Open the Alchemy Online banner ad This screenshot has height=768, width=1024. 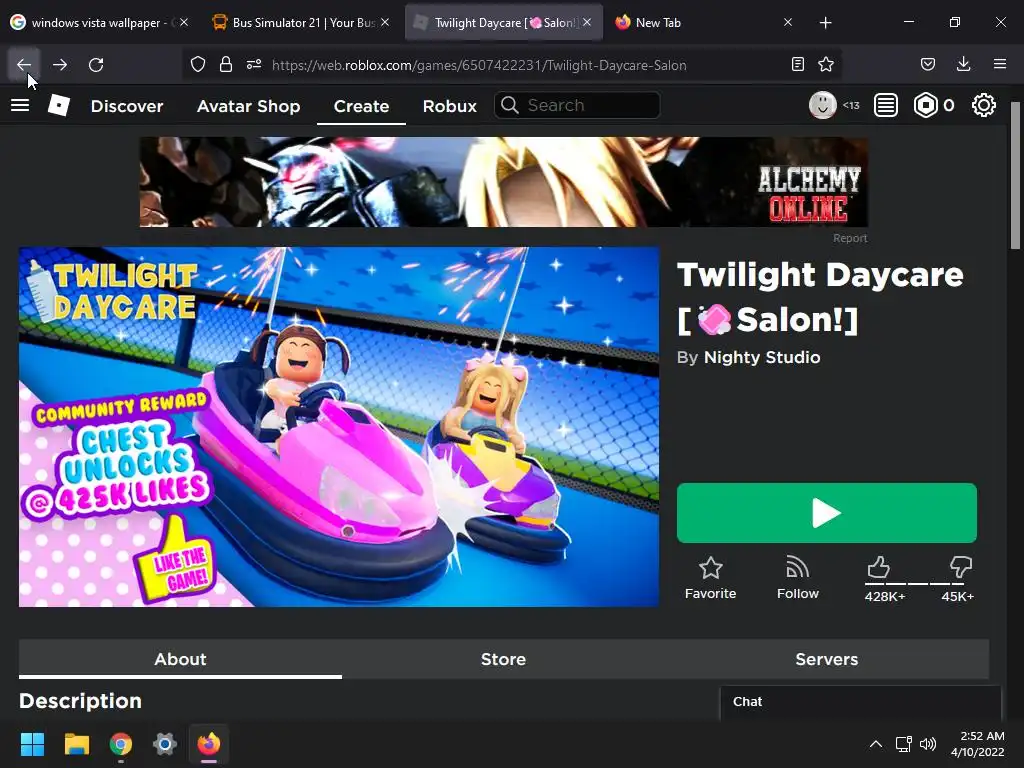pos(504,182)
